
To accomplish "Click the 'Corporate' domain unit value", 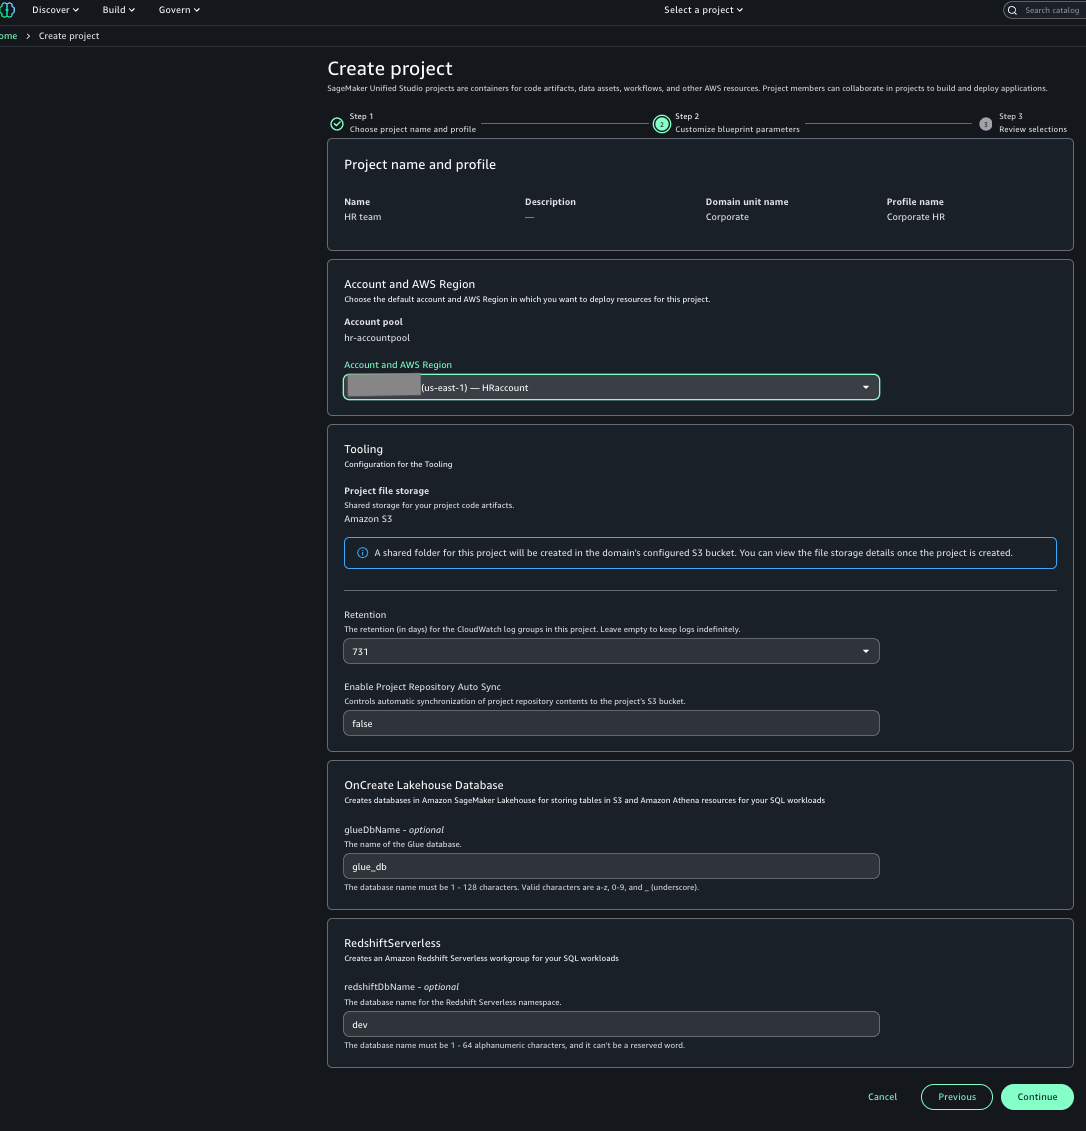I will (727, 216).
